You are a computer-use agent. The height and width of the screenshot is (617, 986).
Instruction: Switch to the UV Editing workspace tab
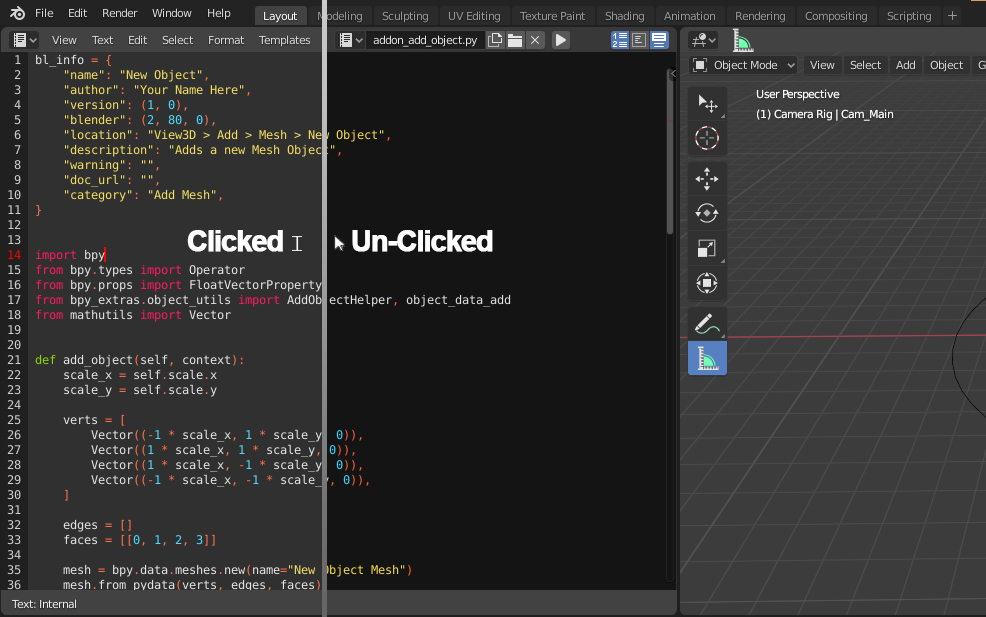point(474,16)
